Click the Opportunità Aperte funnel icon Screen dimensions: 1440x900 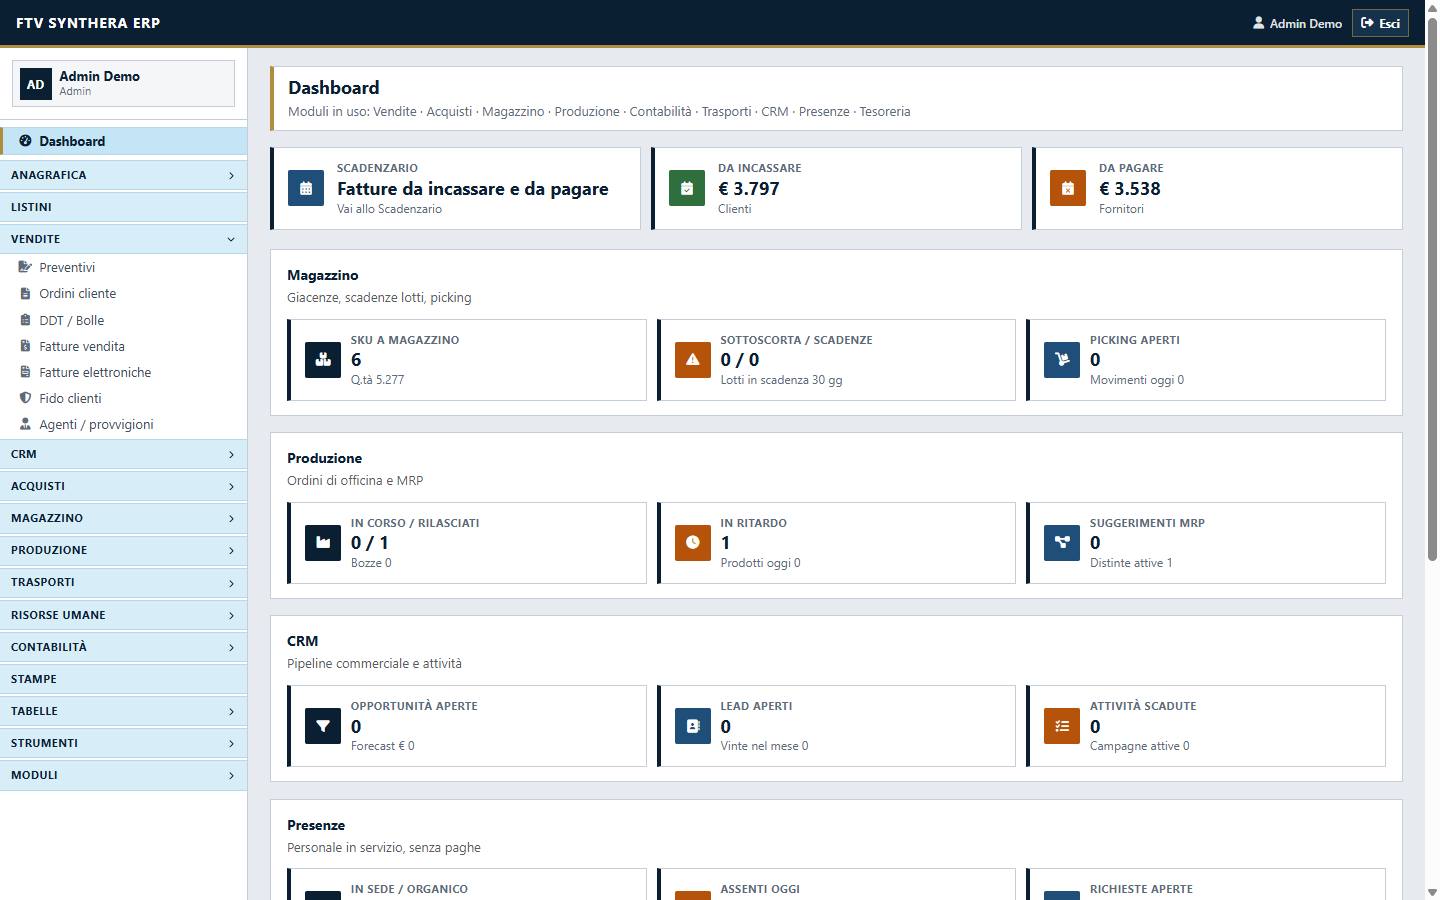(x=323, y=726)
